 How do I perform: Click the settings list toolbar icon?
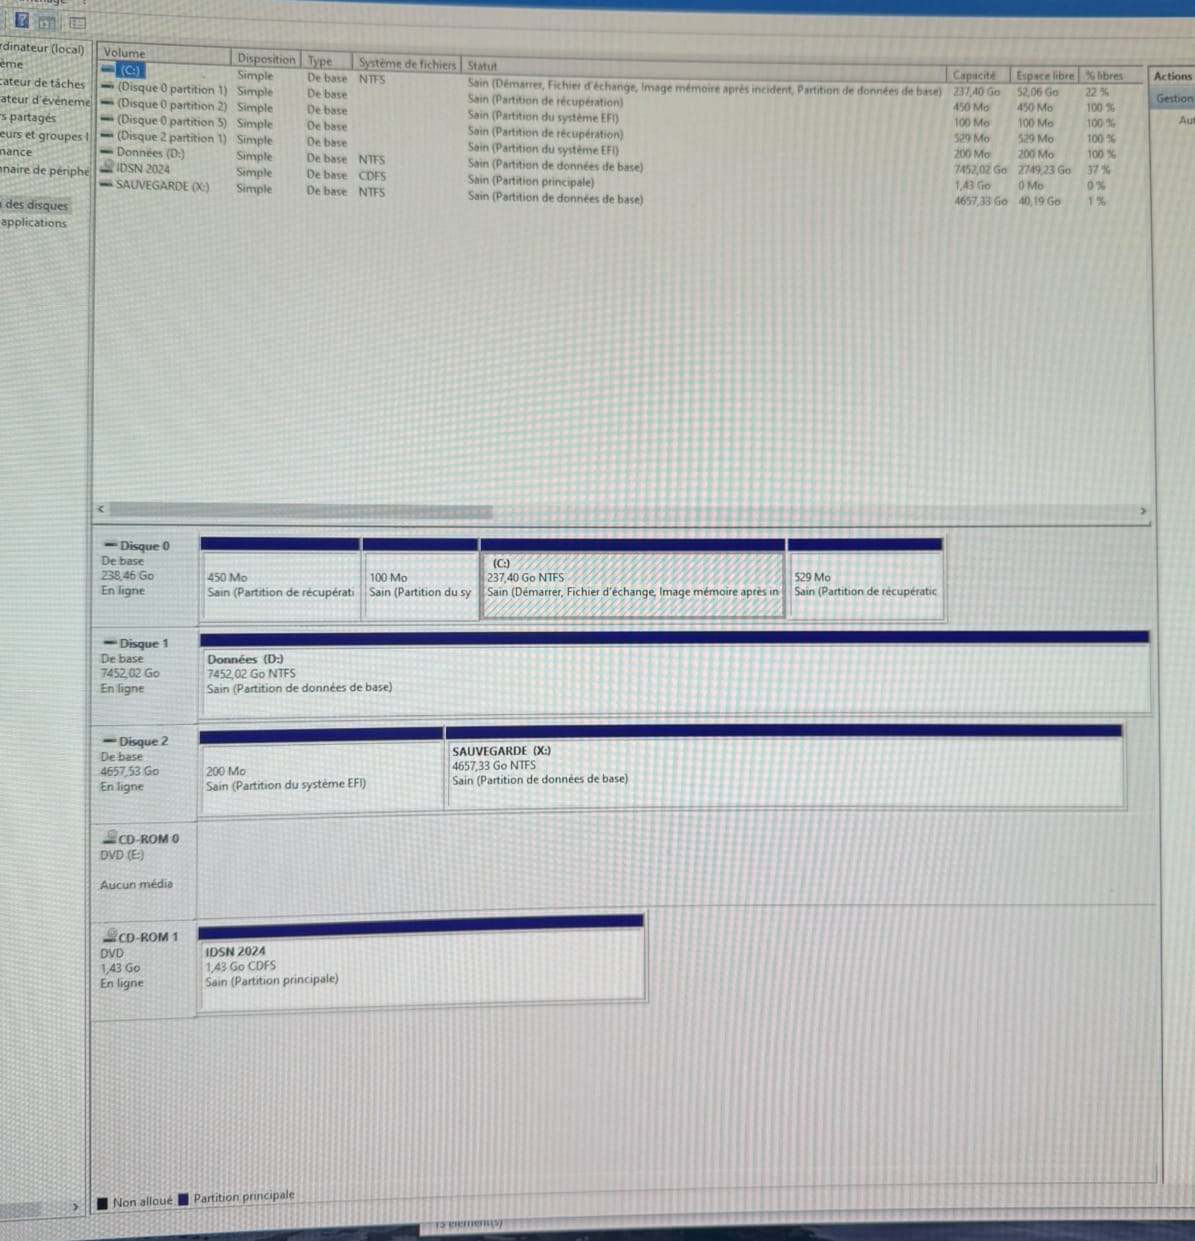(x=77, y=22)
